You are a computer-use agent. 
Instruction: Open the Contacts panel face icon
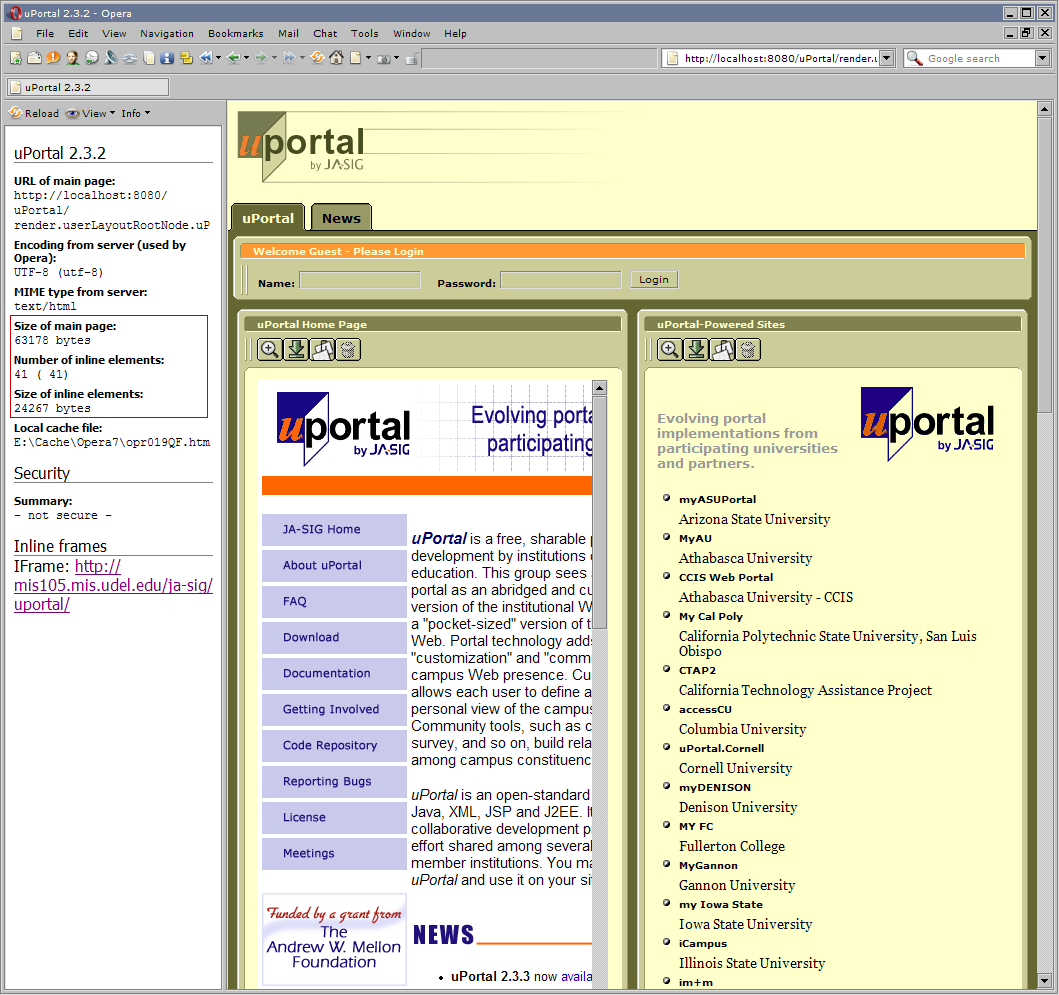pyautogui.click(x=72, y=58)
